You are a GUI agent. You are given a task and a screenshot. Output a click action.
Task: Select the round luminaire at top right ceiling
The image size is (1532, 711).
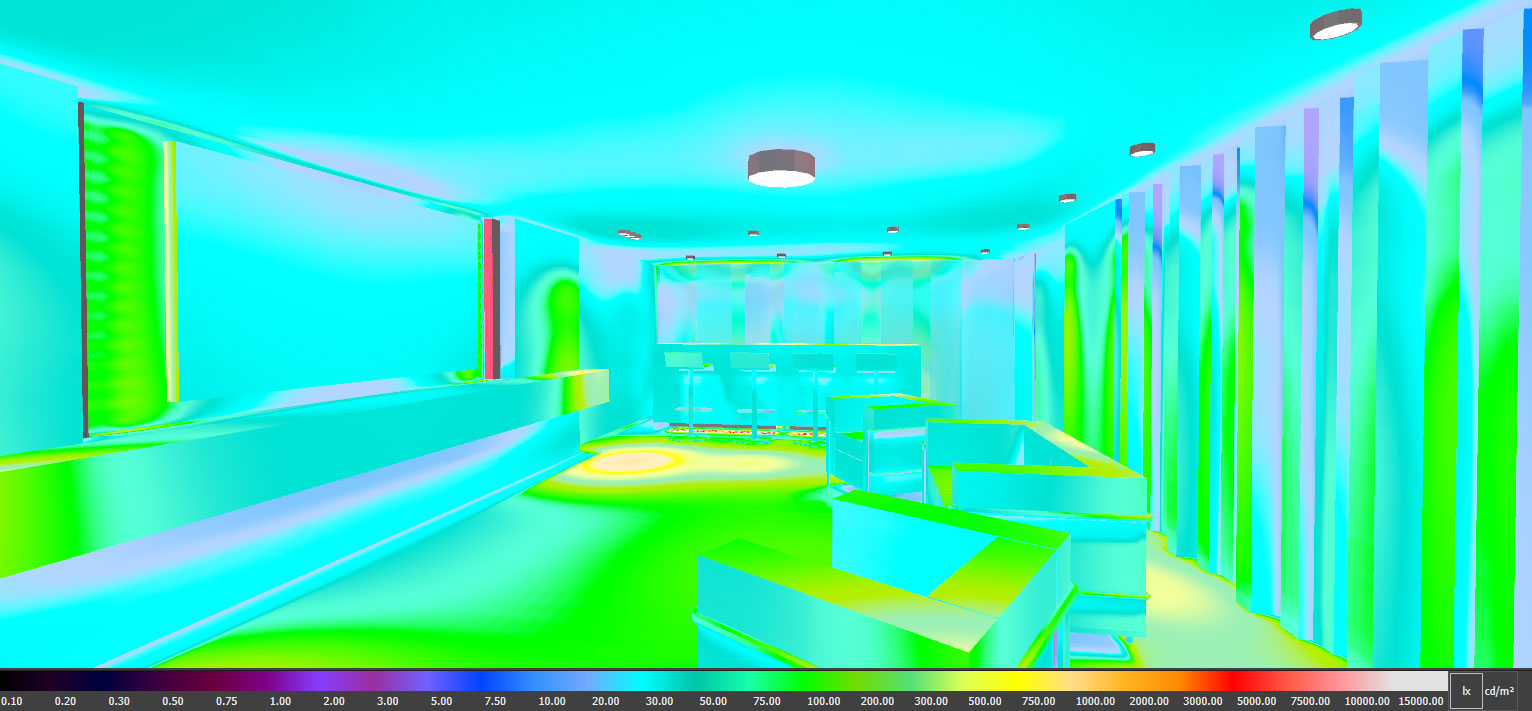pos(1335,25)
